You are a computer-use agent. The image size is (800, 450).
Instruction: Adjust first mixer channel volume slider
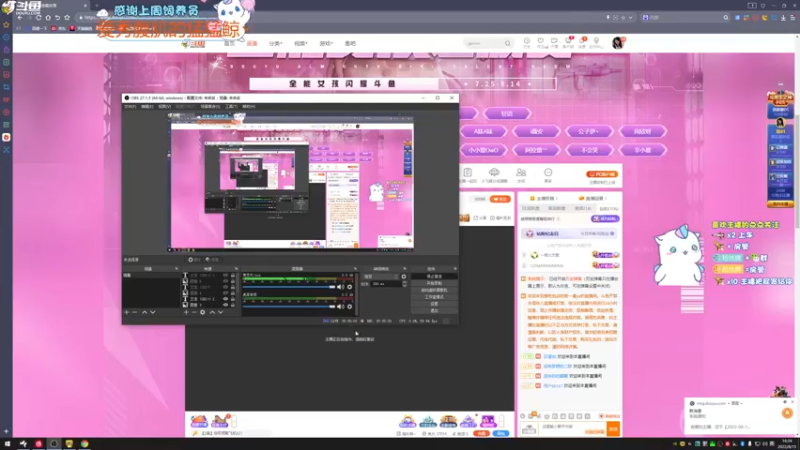tap(289, 287)
